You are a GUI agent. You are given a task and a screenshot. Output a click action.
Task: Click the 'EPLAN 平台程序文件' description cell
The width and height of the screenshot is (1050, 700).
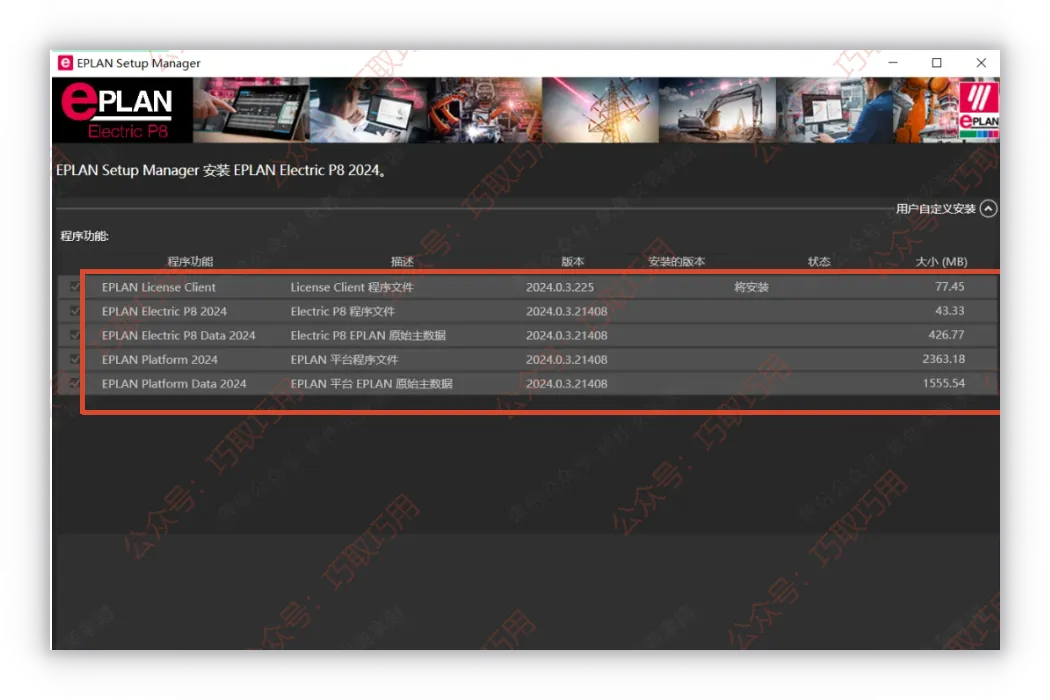coord(344,360)
